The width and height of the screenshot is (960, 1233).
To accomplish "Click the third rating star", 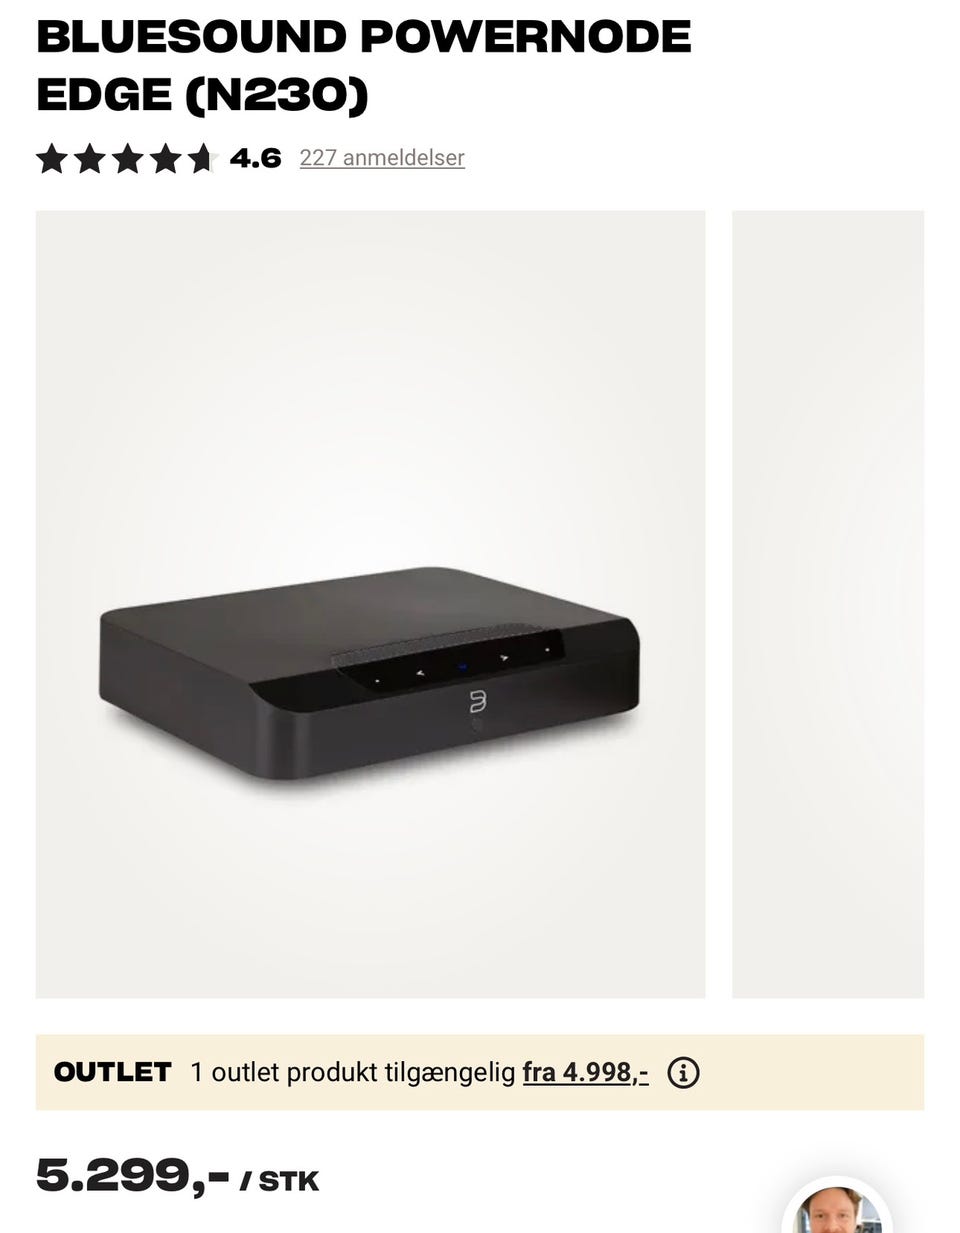I will pyautogui.click(x=127, y=158).
